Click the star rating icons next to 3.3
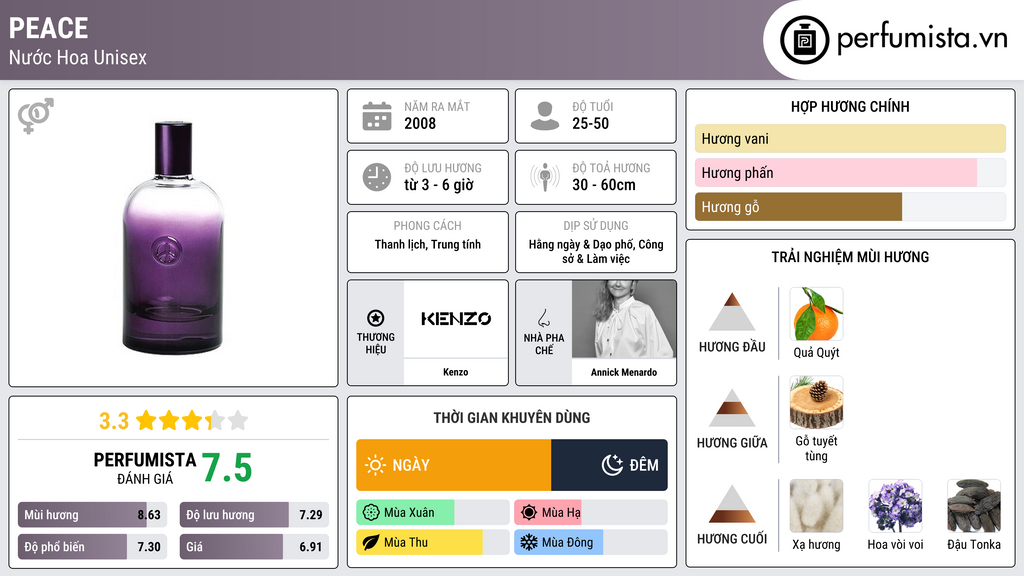The height and width of the screenshot is (576, 1024). pyautogui.click(x=192, y=420)
